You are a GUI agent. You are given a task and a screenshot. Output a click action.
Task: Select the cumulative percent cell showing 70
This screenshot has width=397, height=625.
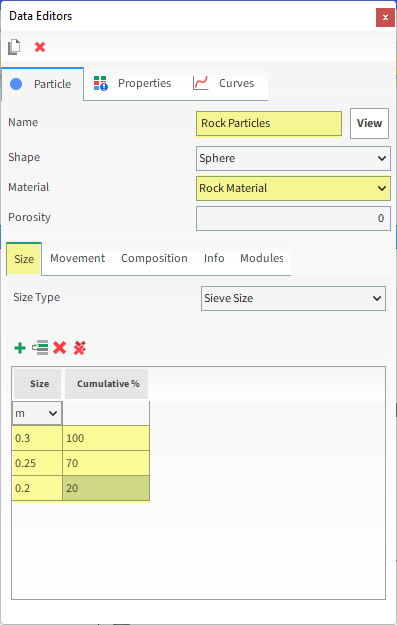pyautogui.click(x=106, y=463)
